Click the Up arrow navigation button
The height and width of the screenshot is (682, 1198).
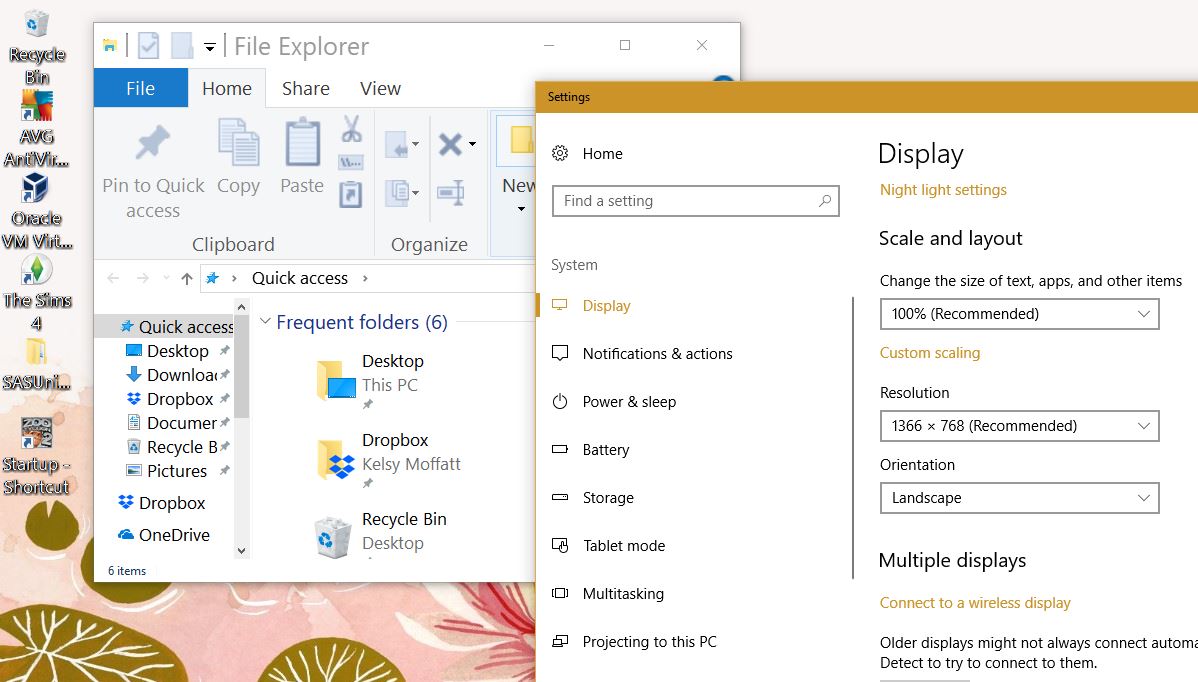coord(186,279)
